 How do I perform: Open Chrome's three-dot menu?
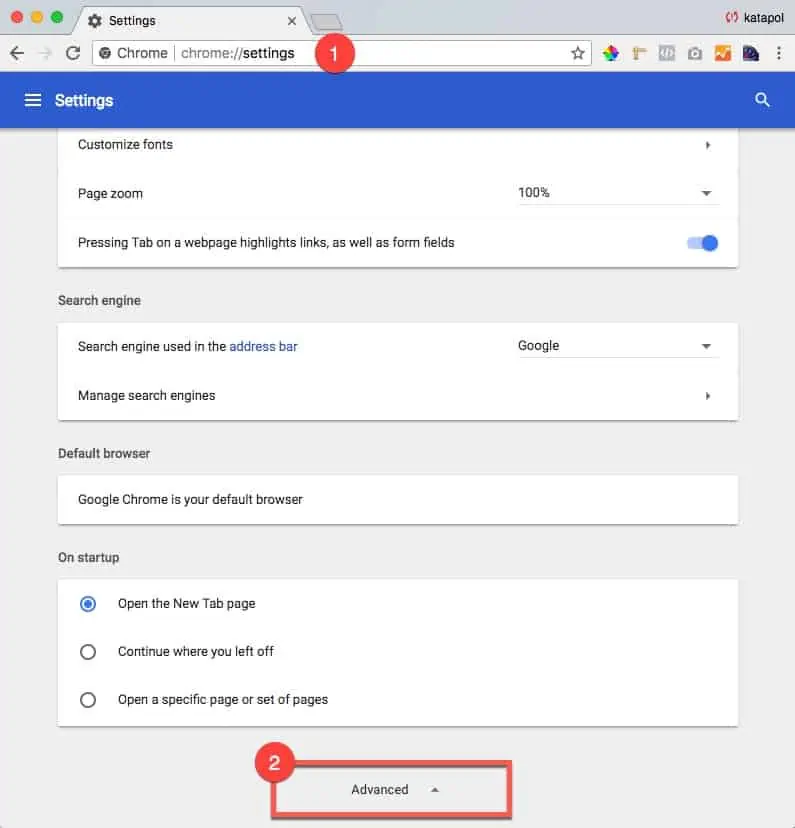[x=779, y=53]
